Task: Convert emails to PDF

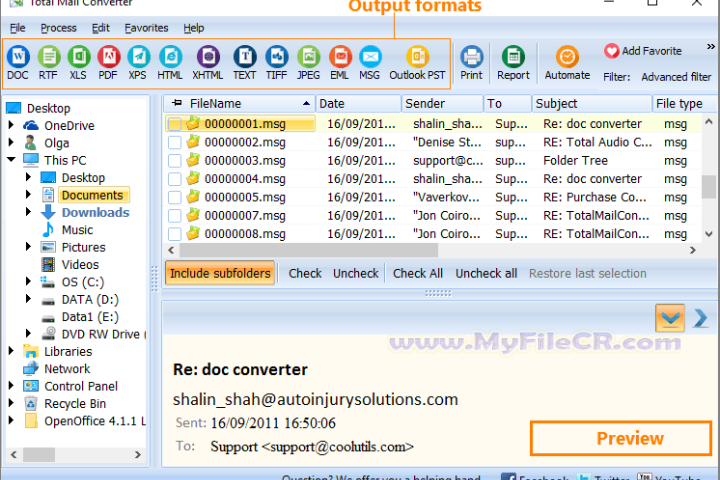Action: (108, 63)
